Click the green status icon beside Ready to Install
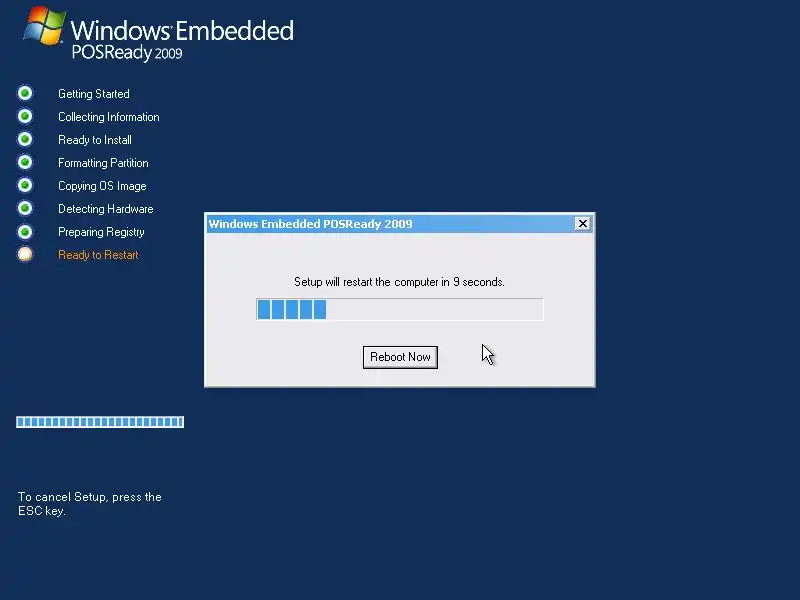800x600 pixels. tap(25, 139)
